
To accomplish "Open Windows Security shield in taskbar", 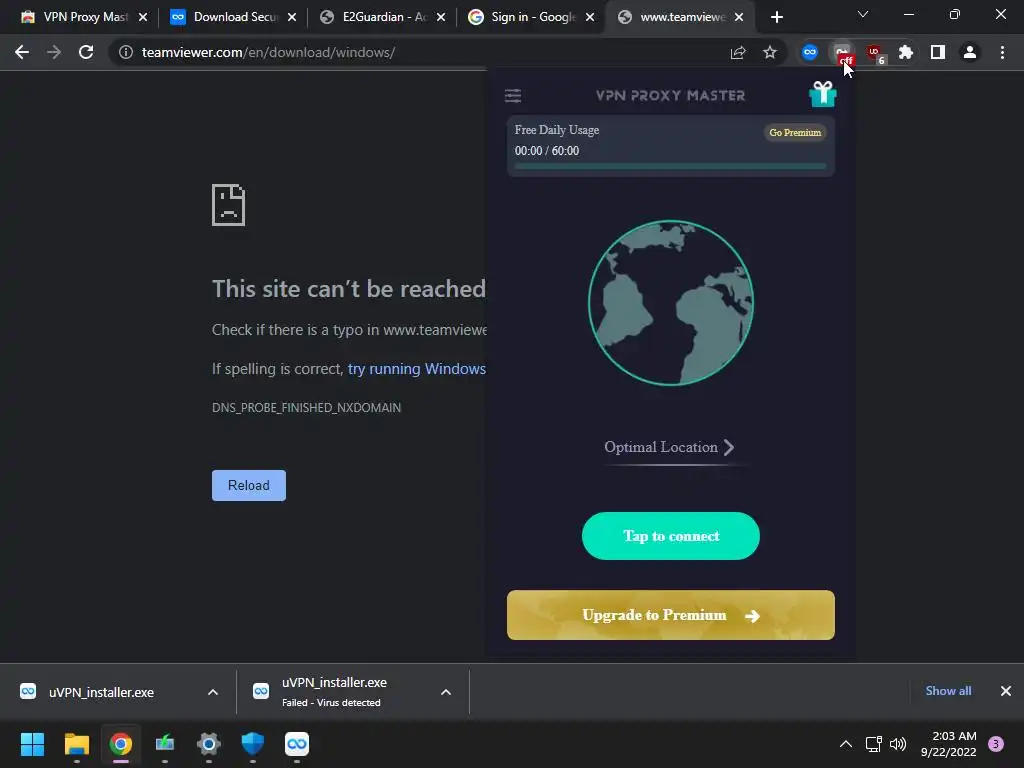I will [x=253, y=744].
